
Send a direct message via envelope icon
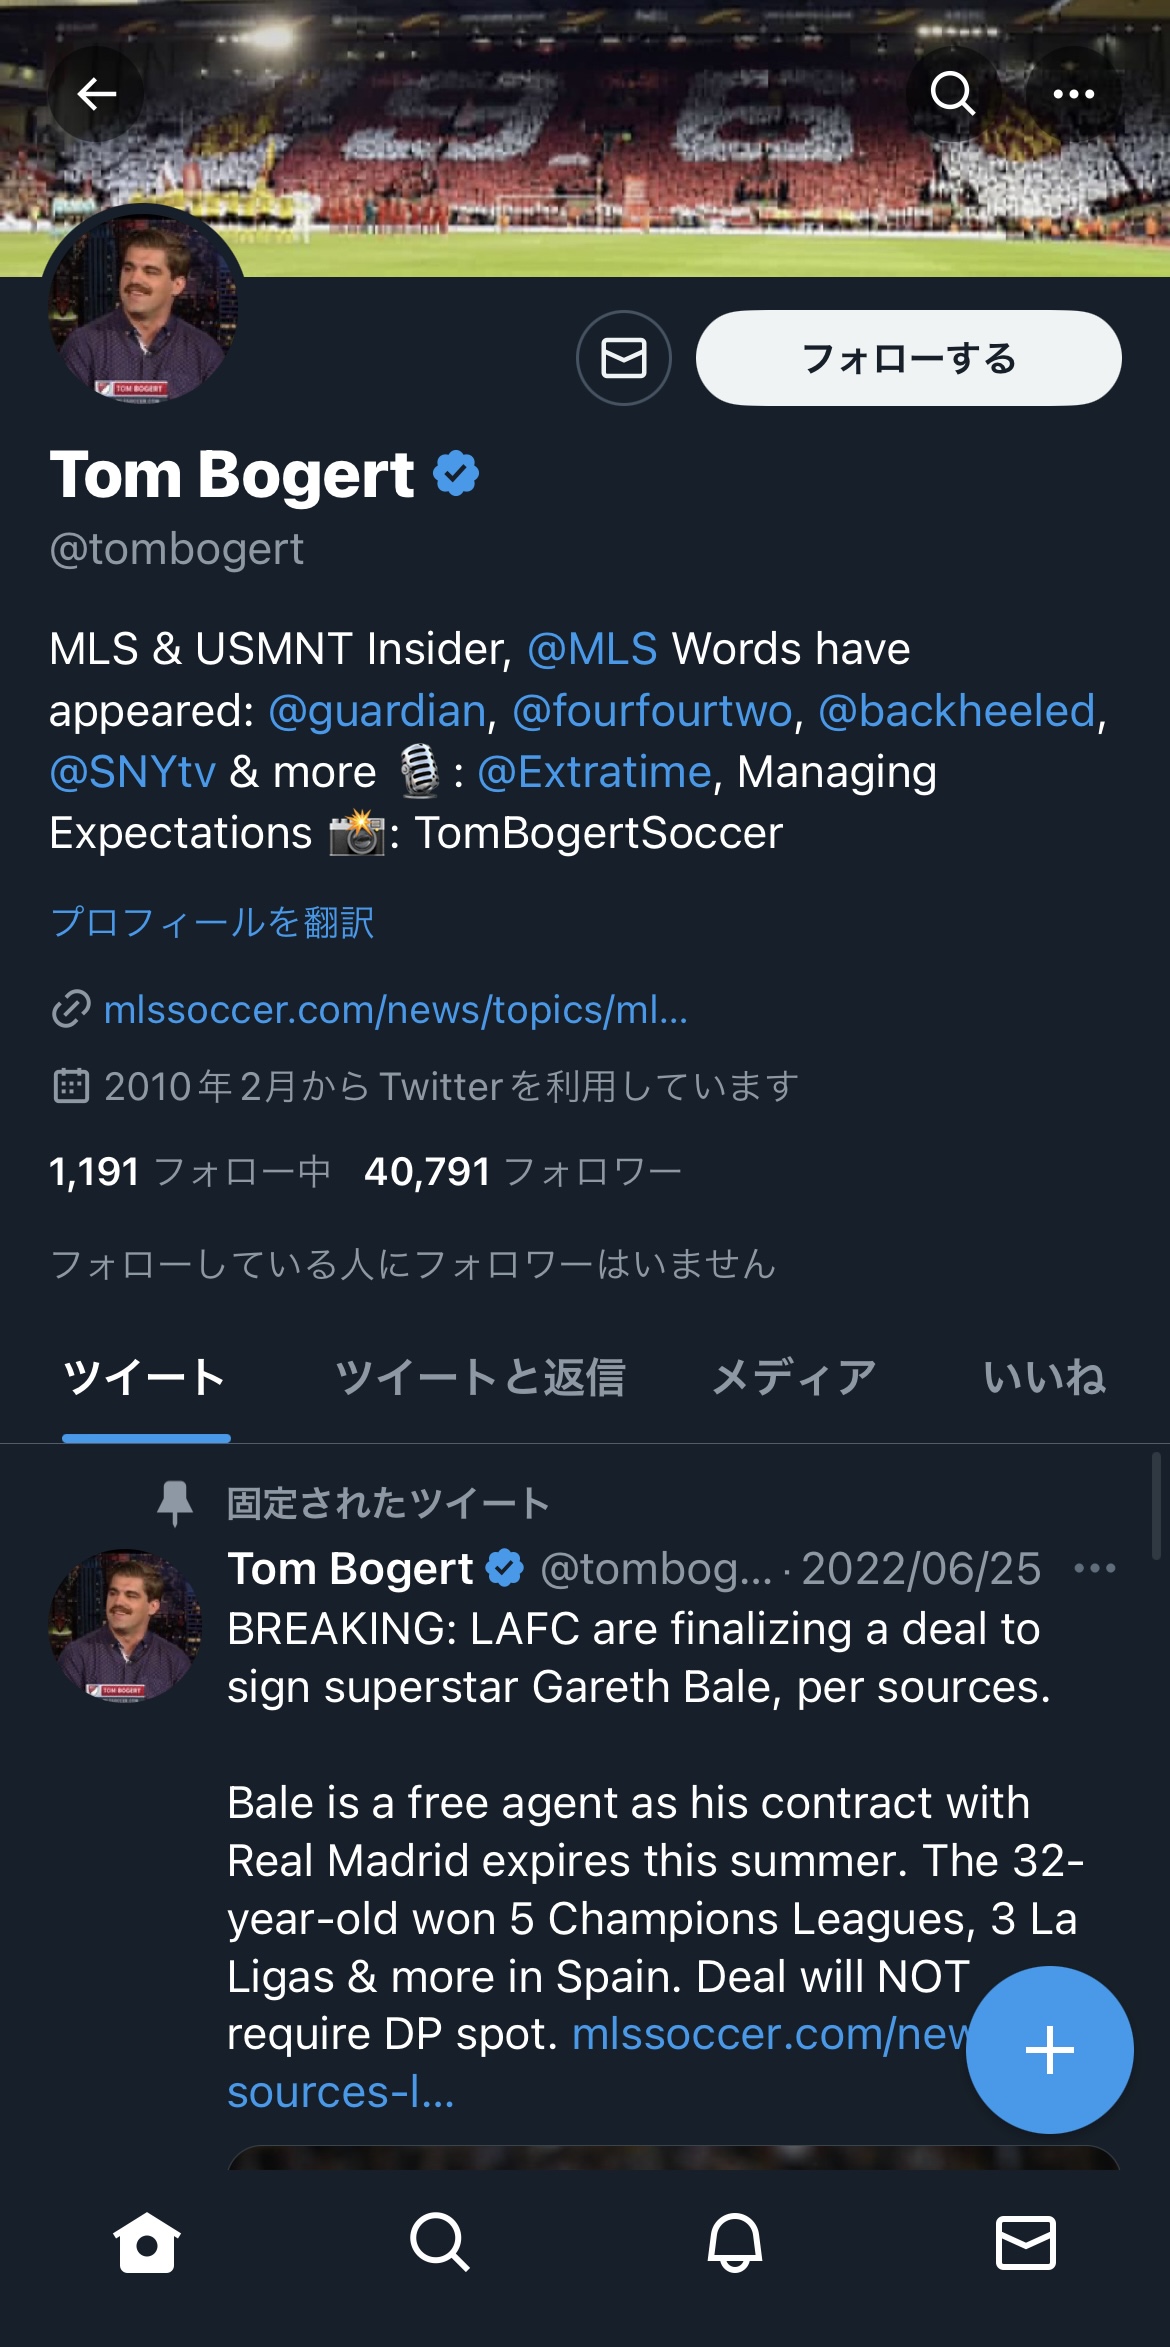(623, 358)
